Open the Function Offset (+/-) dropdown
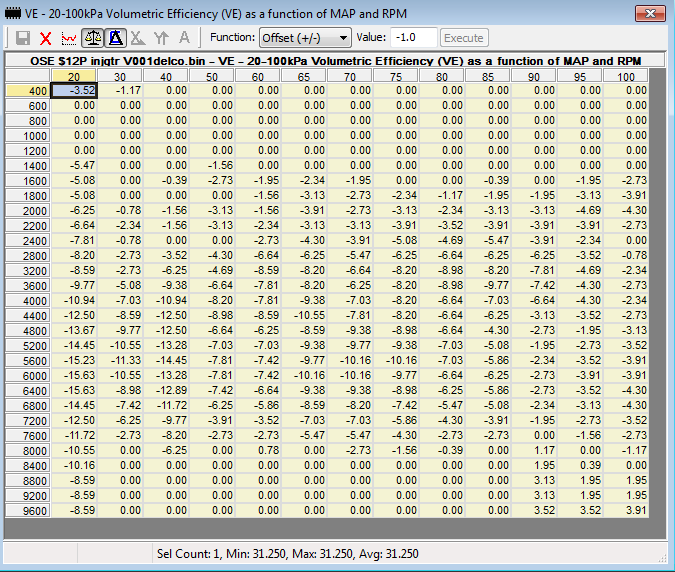The image size is (675, 572). coord(305,38)
